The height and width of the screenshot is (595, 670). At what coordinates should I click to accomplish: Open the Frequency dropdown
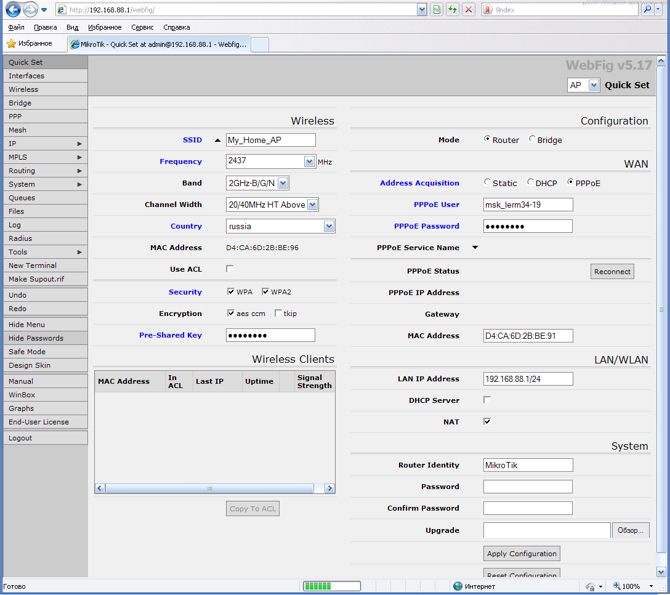[x=309, y=161]
